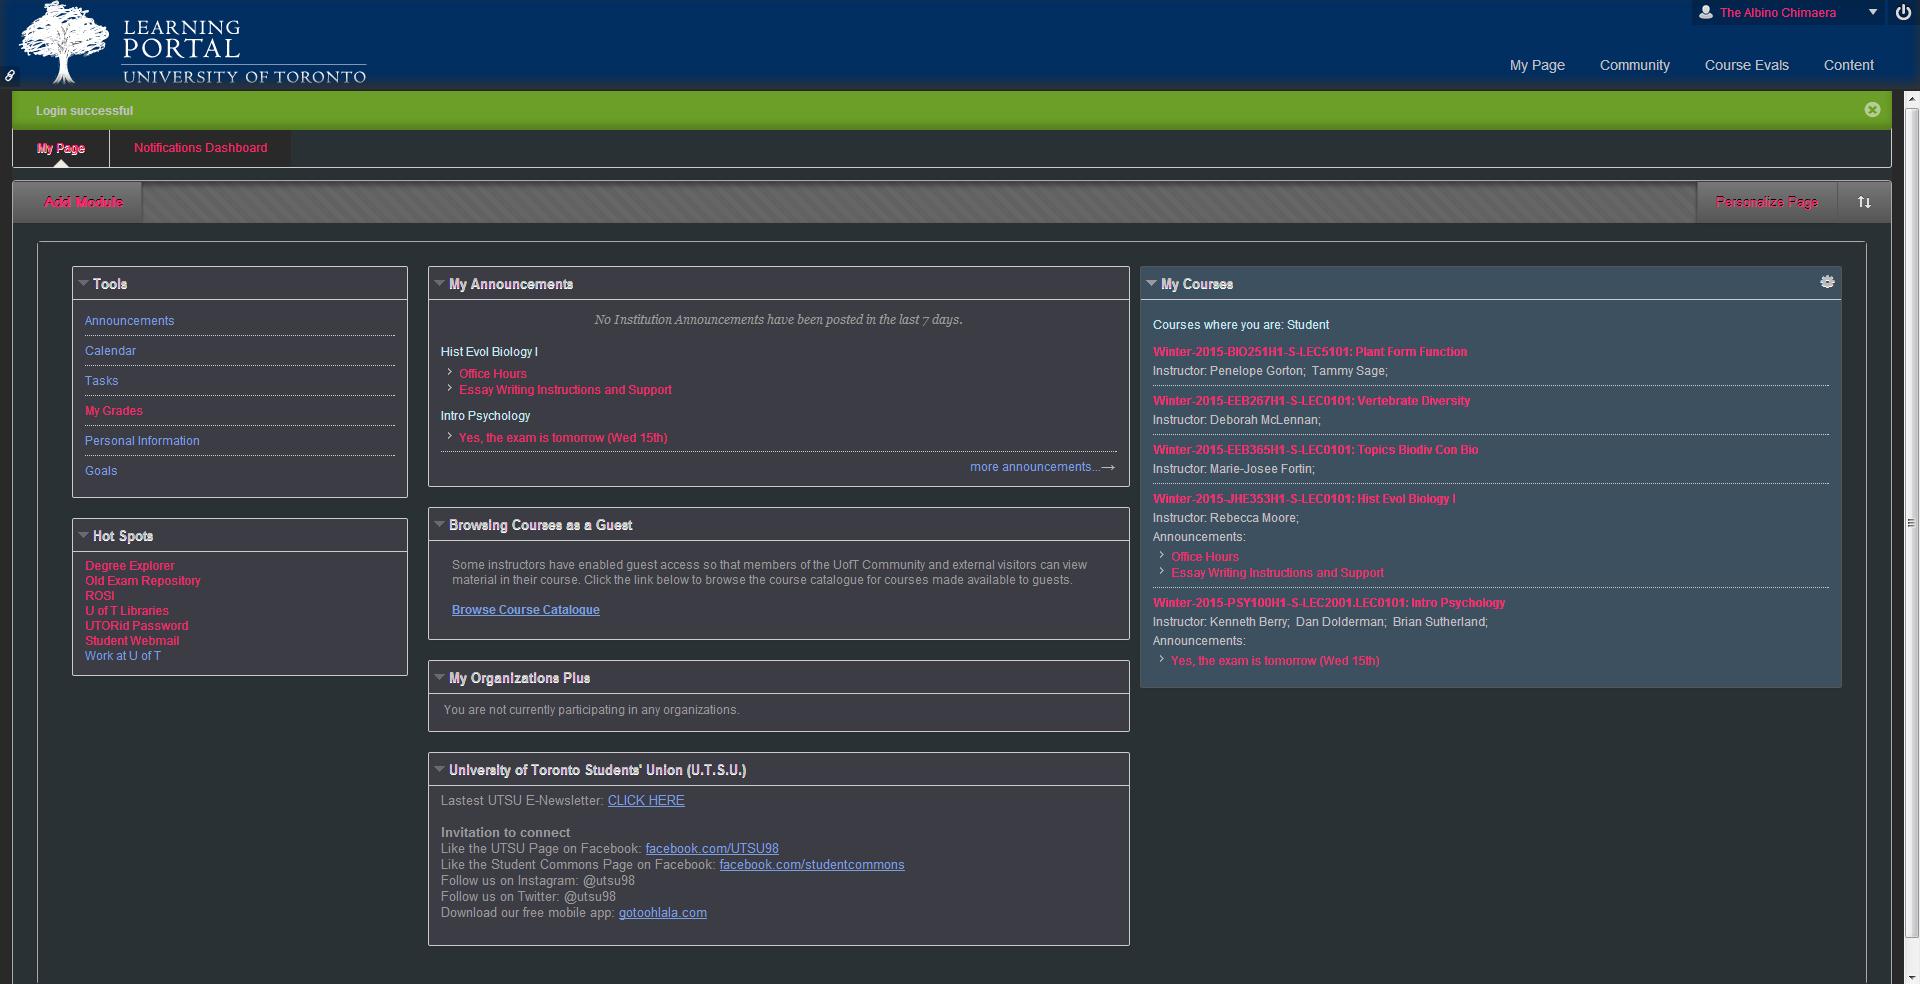1920x984 pixels.
Task: Collapse the My Announcements module
Action: [x=439, y=284]
